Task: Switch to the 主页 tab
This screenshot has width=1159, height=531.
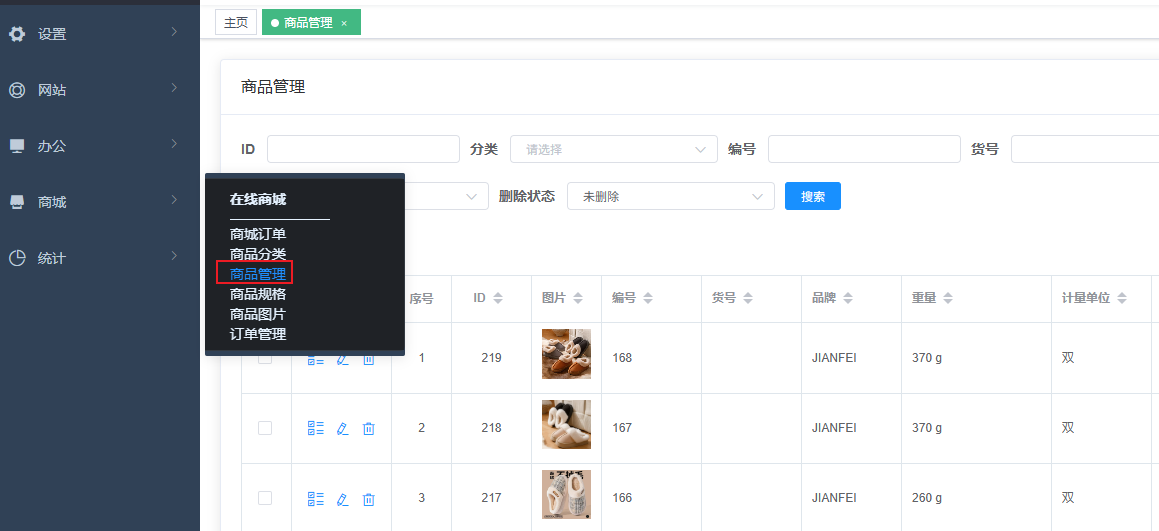Action: click(x=236, y=22)
